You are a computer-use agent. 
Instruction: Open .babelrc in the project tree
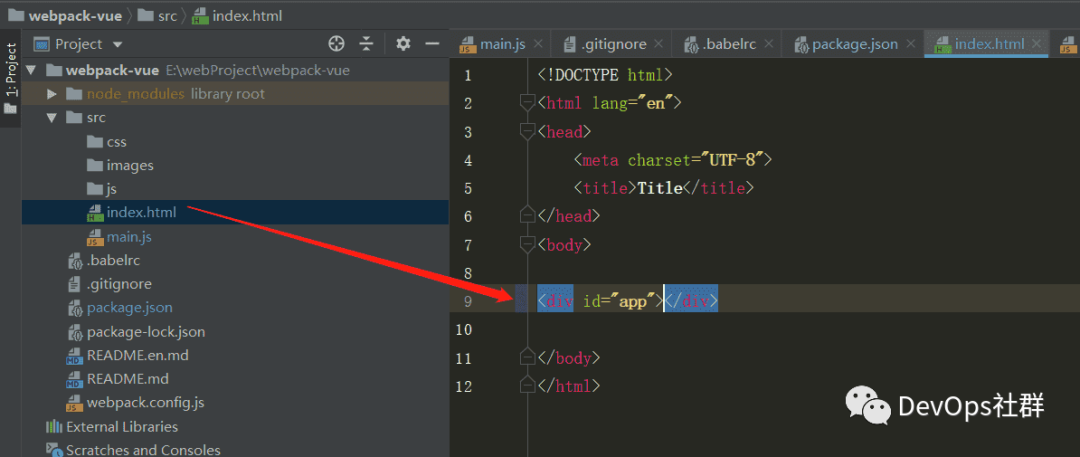point(104,261)
